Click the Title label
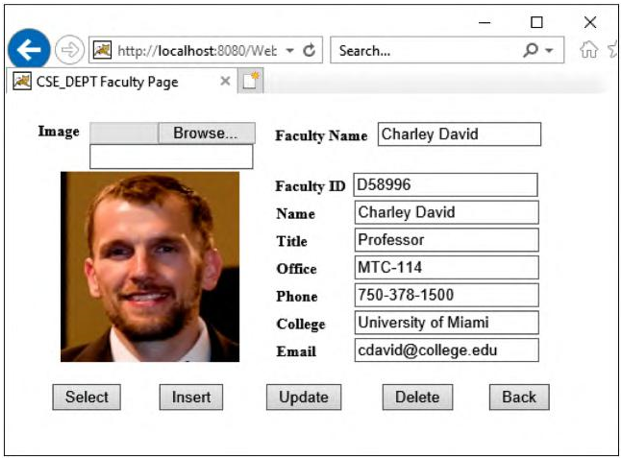The height and width of the screenshot is (460, 625). [292, 241]
